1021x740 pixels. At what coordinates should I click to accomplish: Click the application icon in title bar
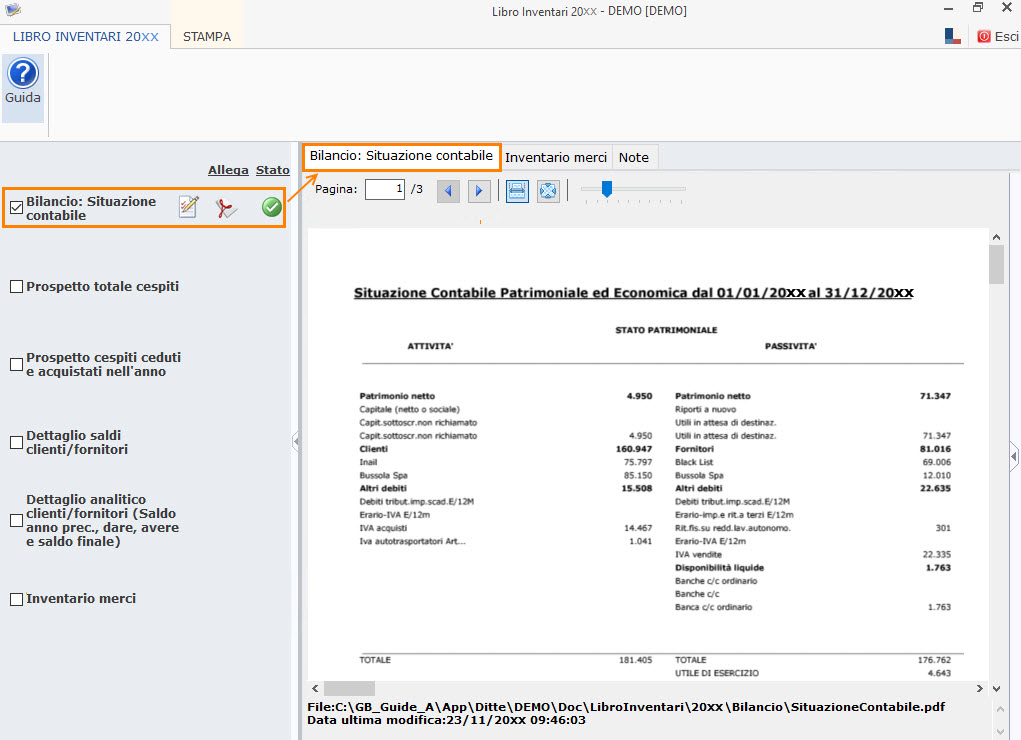13,10
